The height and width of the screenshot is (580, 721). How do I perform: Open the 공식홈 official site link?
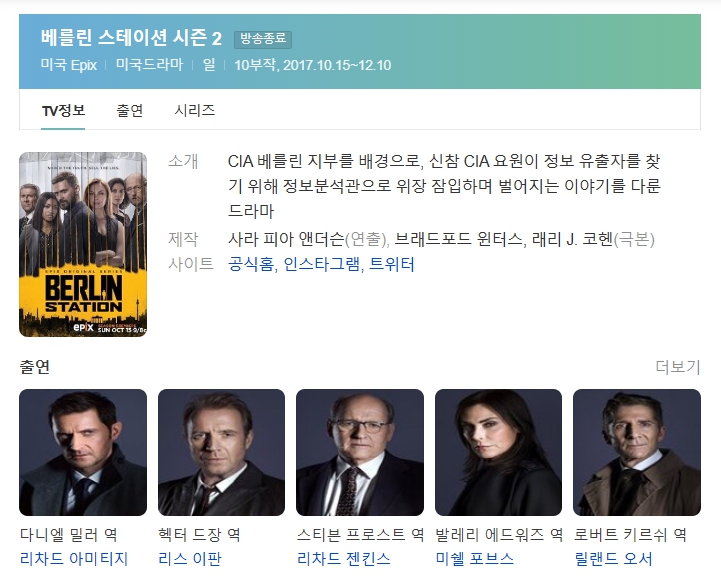click(x=252, y=264)
